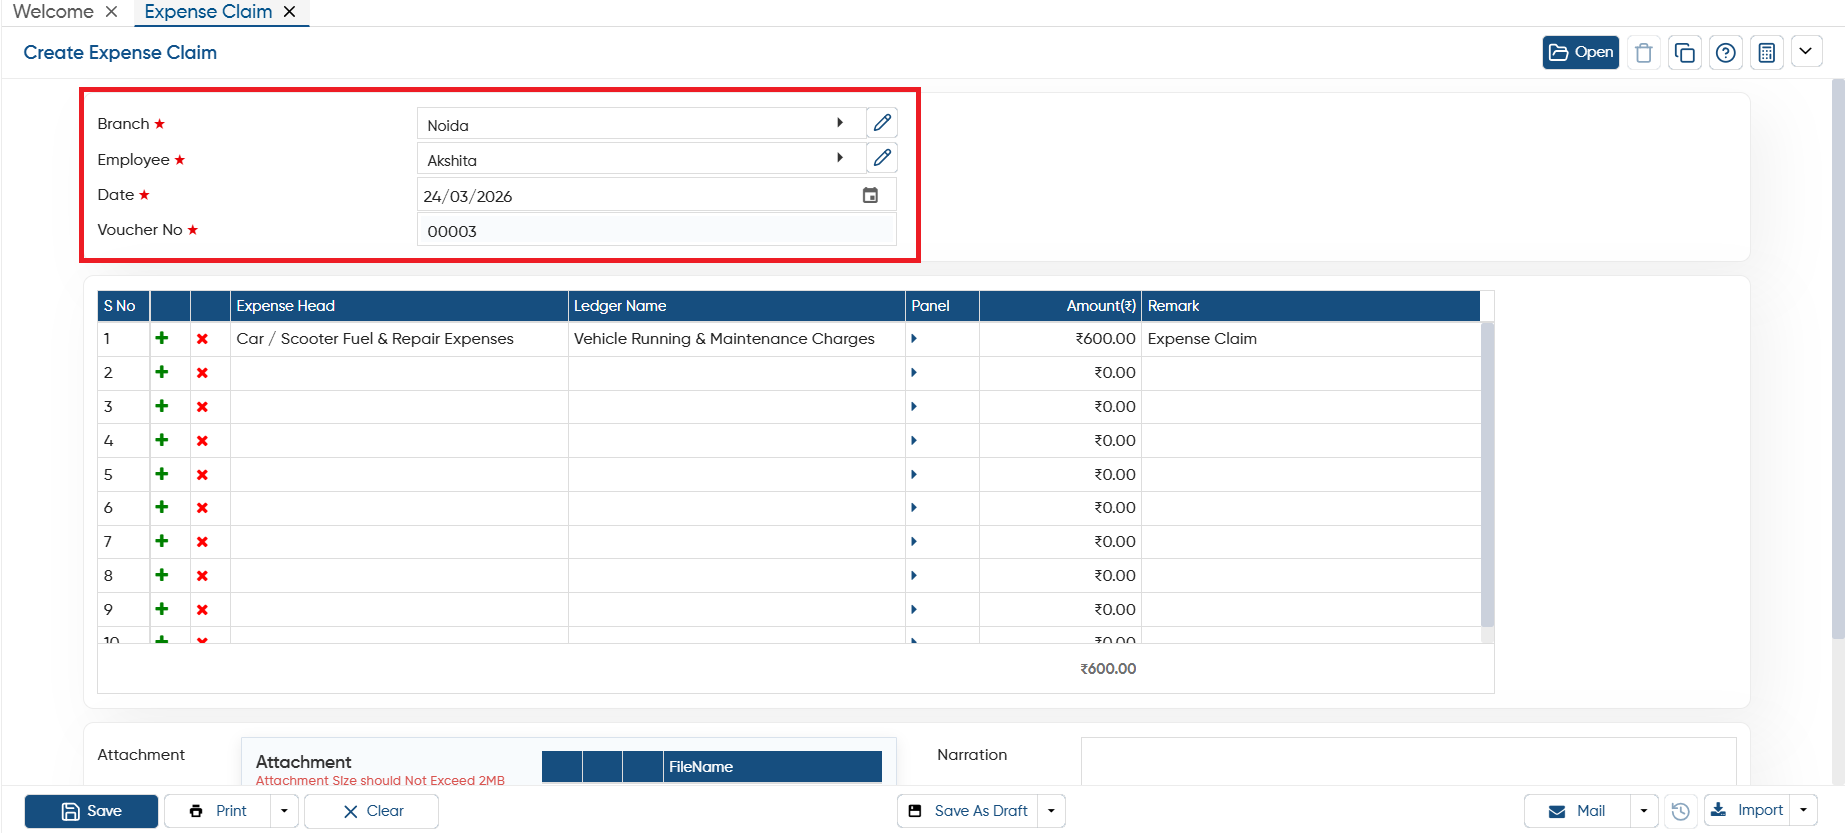Open the Date calendar picker icon

click(870, 195)
